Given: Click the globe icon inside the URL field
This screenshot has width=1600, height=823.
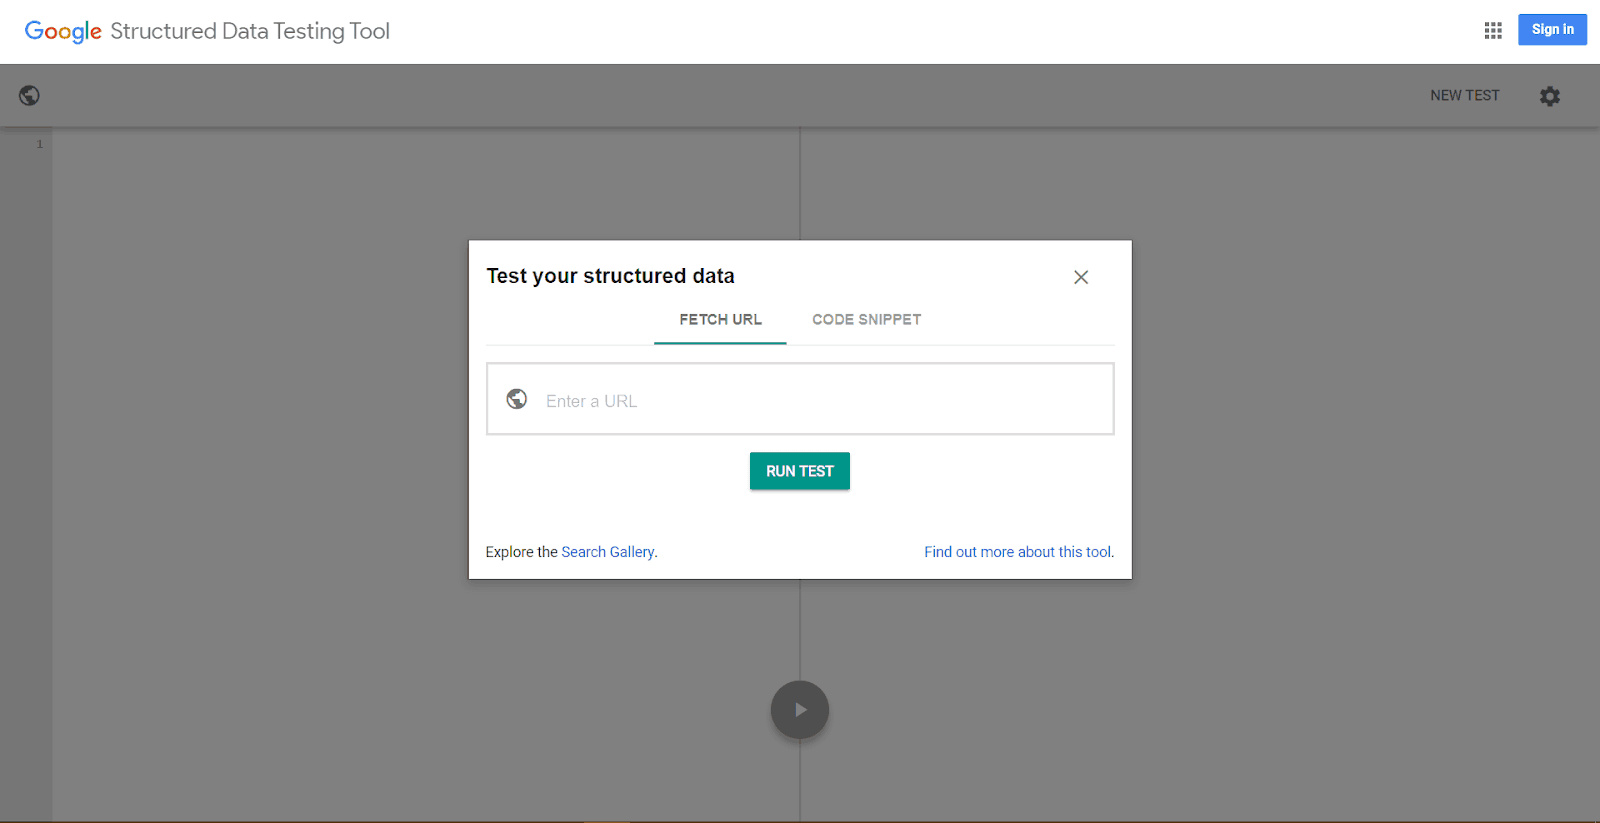Looking at the screenshot, I should coord(517,399).
